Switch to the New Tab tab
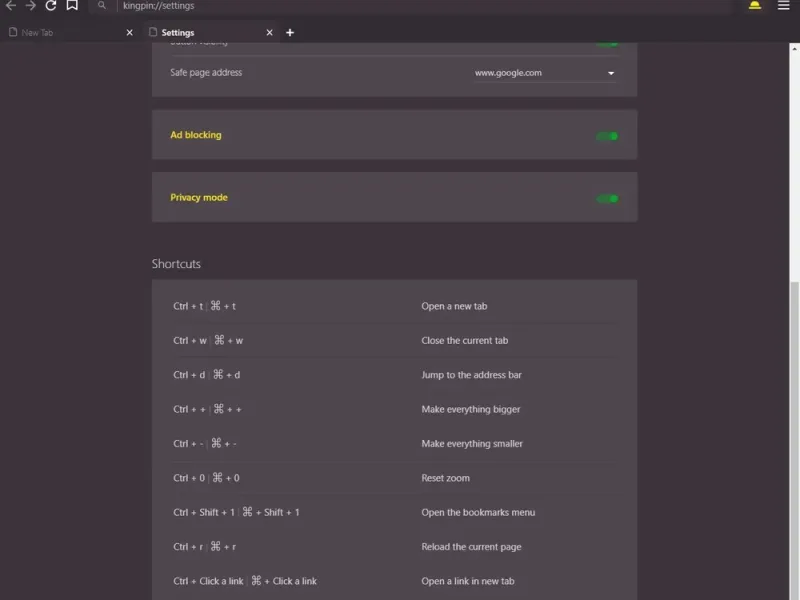Screen dimensions: 800x600 (x=60, y=33)
